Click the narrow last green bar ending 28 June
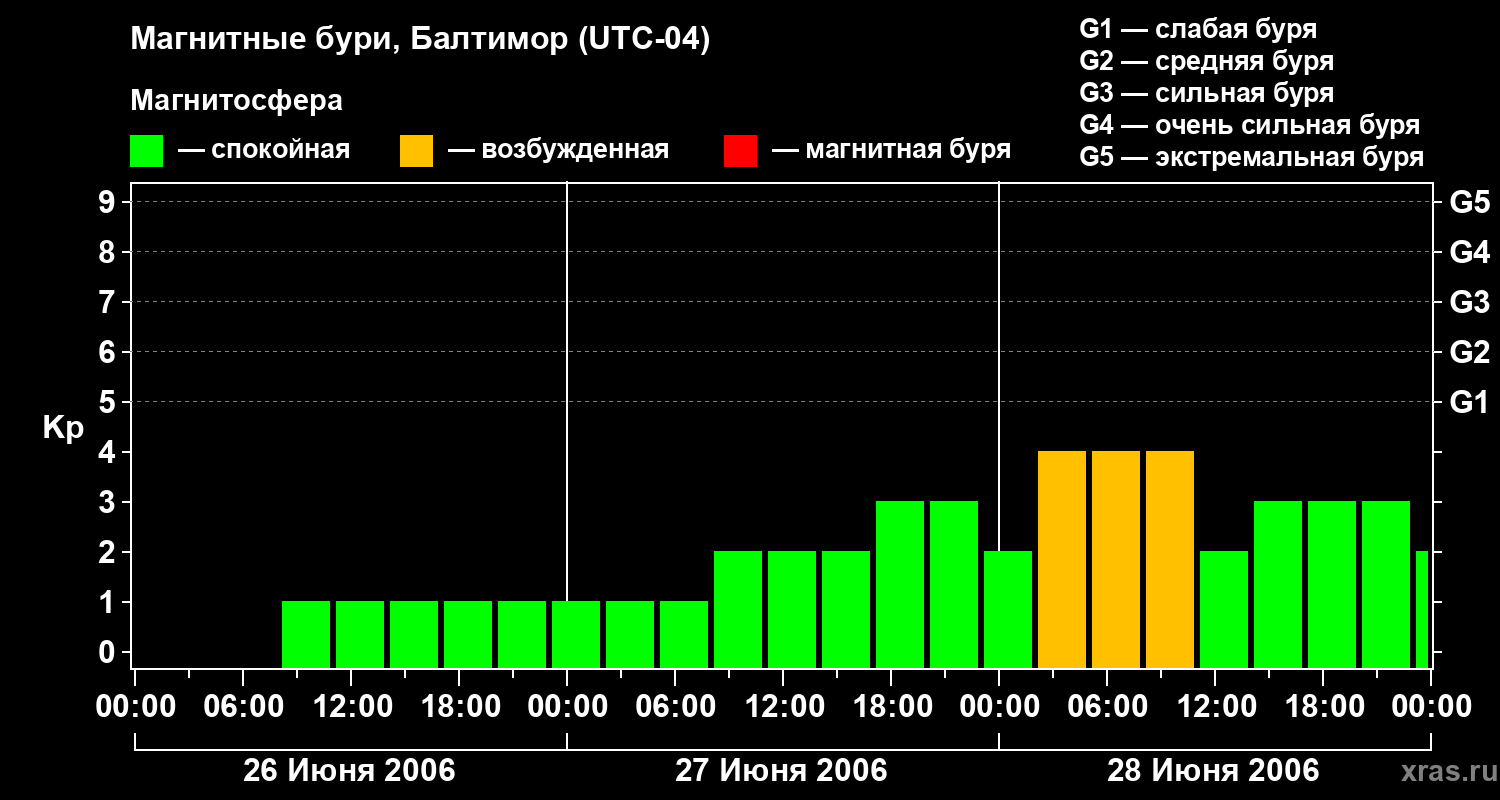1500x800 pixels. [x=1422, y=609]
